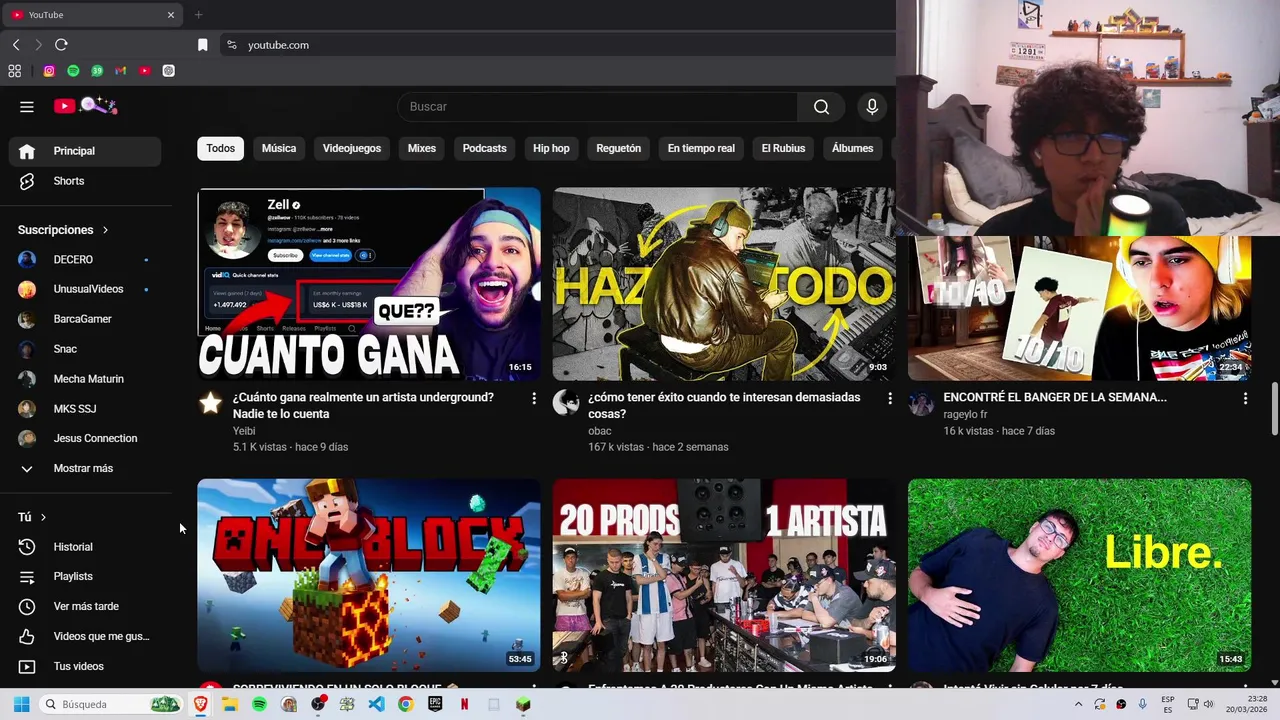Play the HAZ TODO thumbnail video

724,284
